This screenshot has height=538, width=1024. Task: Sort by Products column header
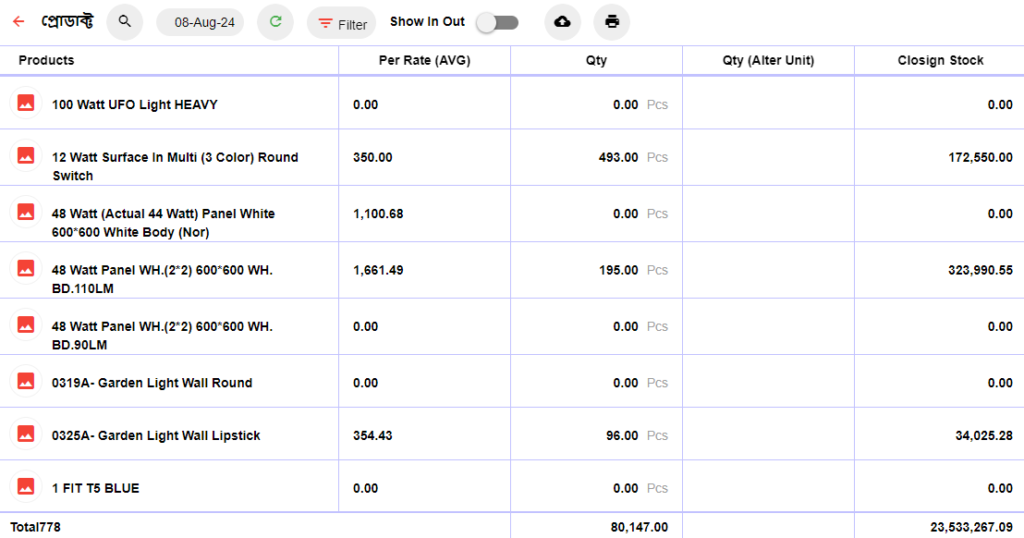[x=46, y=60]
